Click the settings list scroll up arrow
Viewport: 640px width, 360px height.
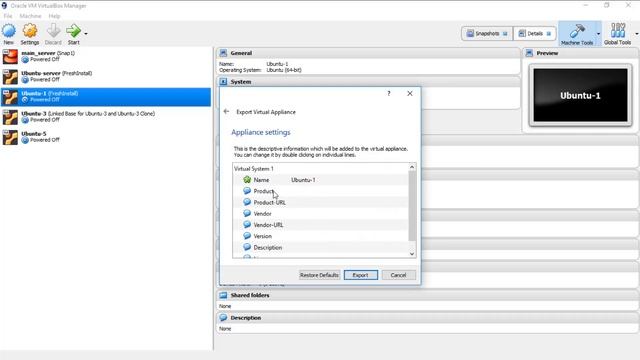click(x=412, y=167)
